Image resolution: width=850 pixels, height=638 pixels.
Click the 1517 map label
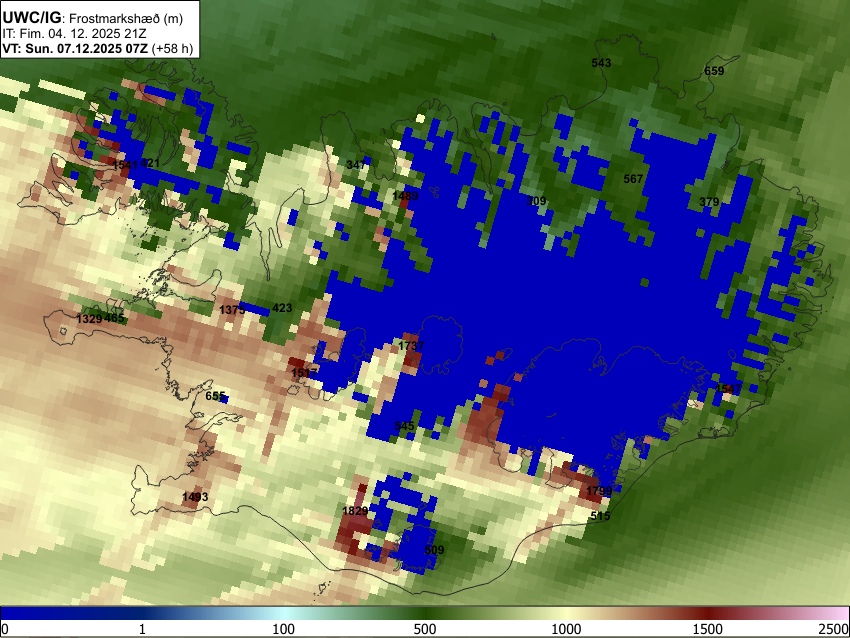point(304,373)
